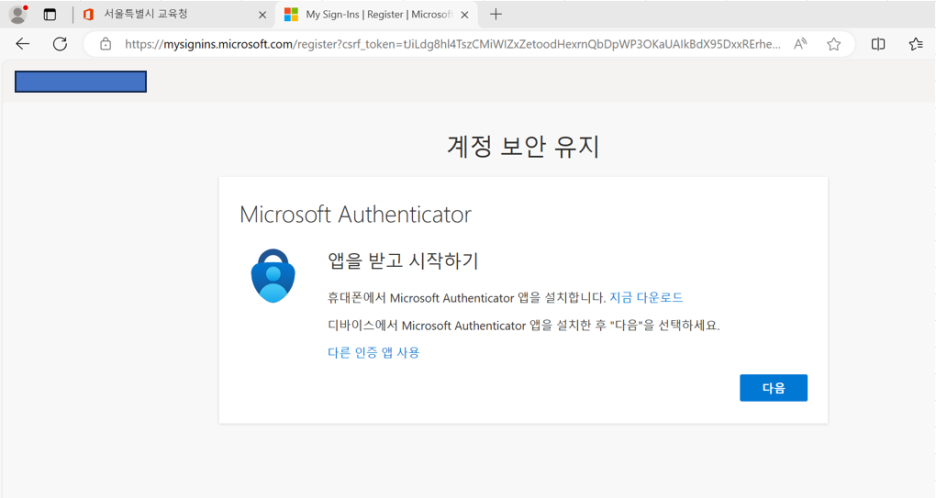This screenshot has width=936, height=498.
Task: Click the 다른 인증 앱 사용 link
Action: 374,352
